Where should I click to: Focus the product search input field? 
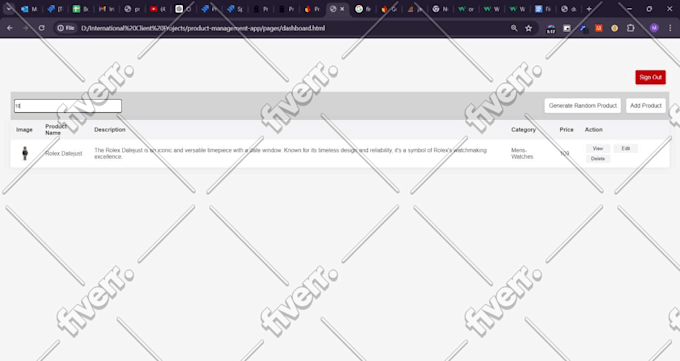(x=68, y=106)
